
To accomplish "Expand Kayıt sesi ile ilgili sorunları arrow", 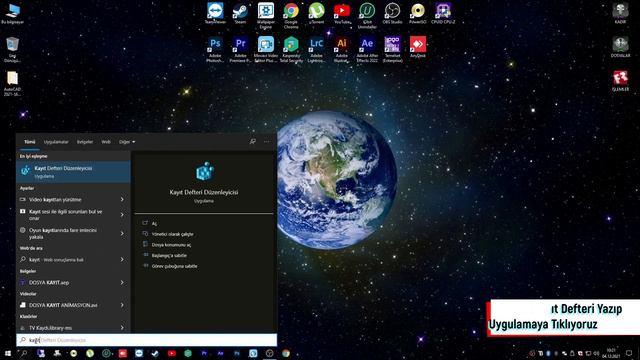I will click(x=122, y=215).
